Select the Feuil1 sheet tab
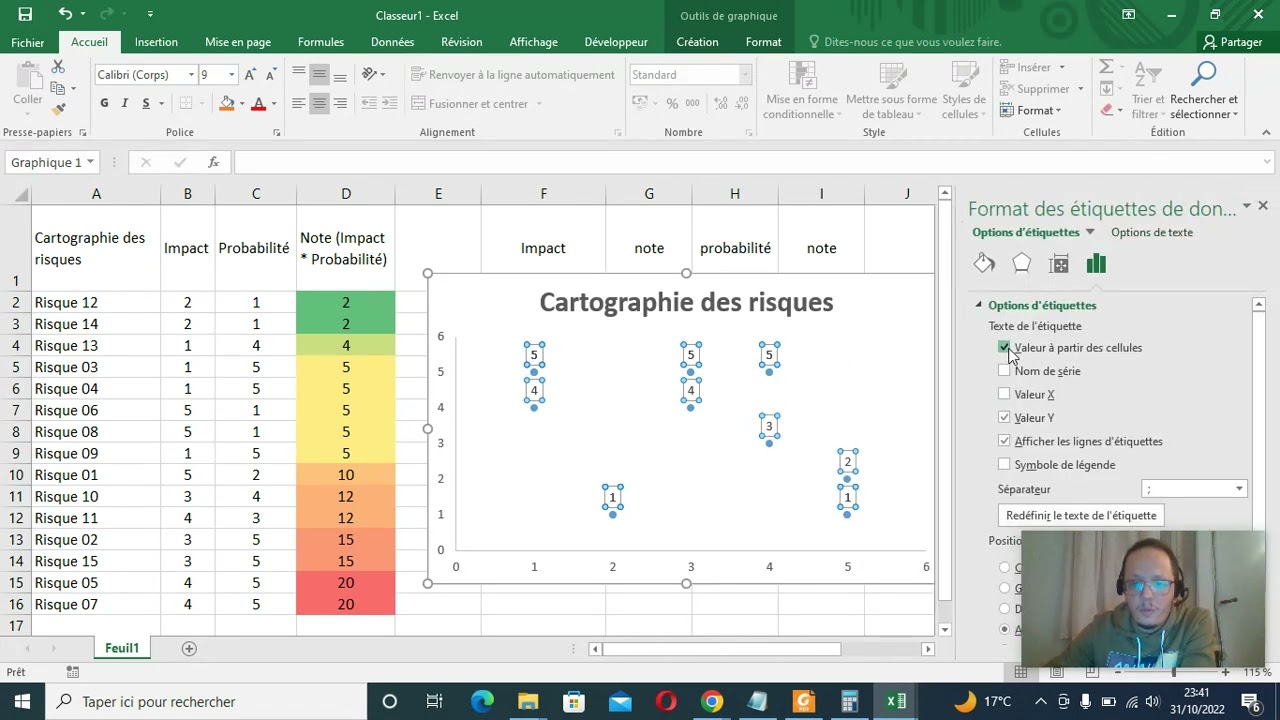 click(x=122, y=648)
